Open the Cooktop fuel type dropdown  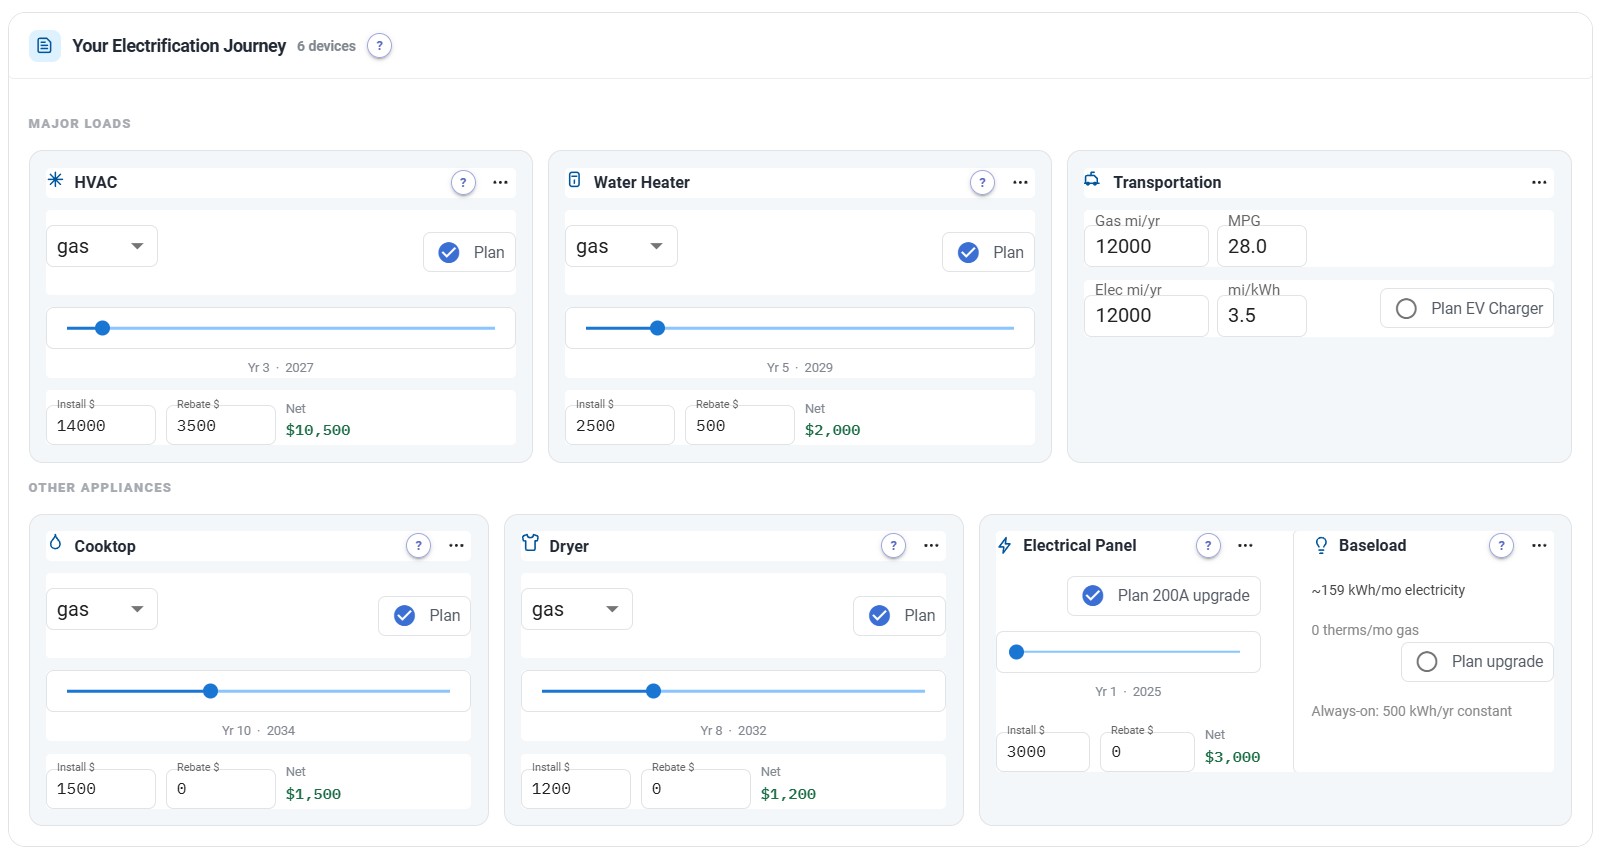point(102,609)
